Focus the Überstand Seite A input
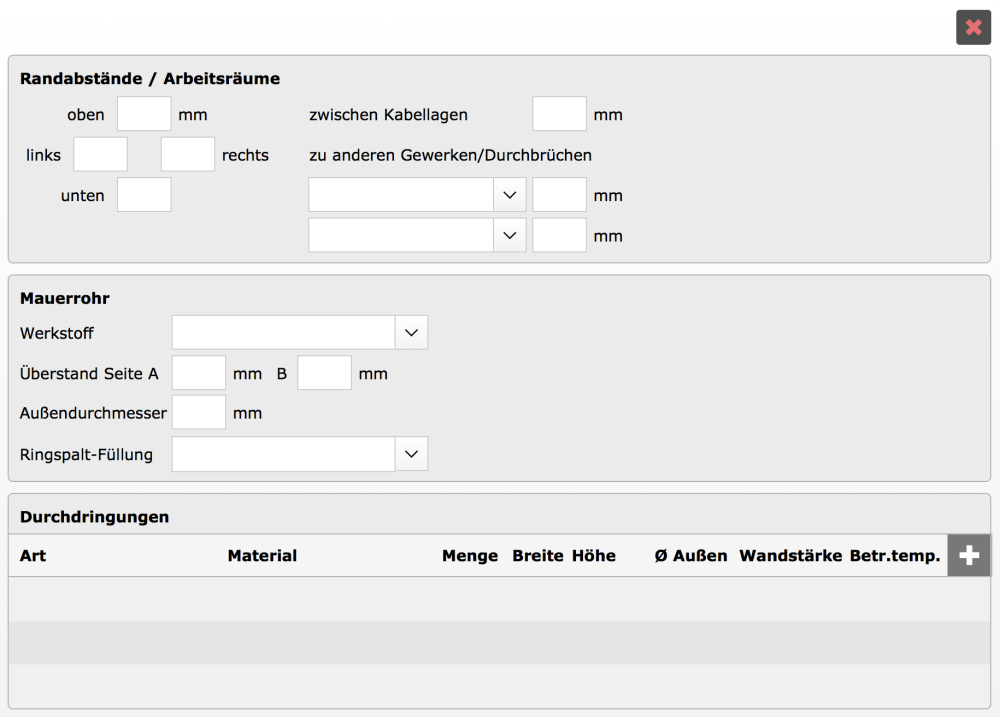This screenshot has width=1000, height=717. [x=199, y=373]
